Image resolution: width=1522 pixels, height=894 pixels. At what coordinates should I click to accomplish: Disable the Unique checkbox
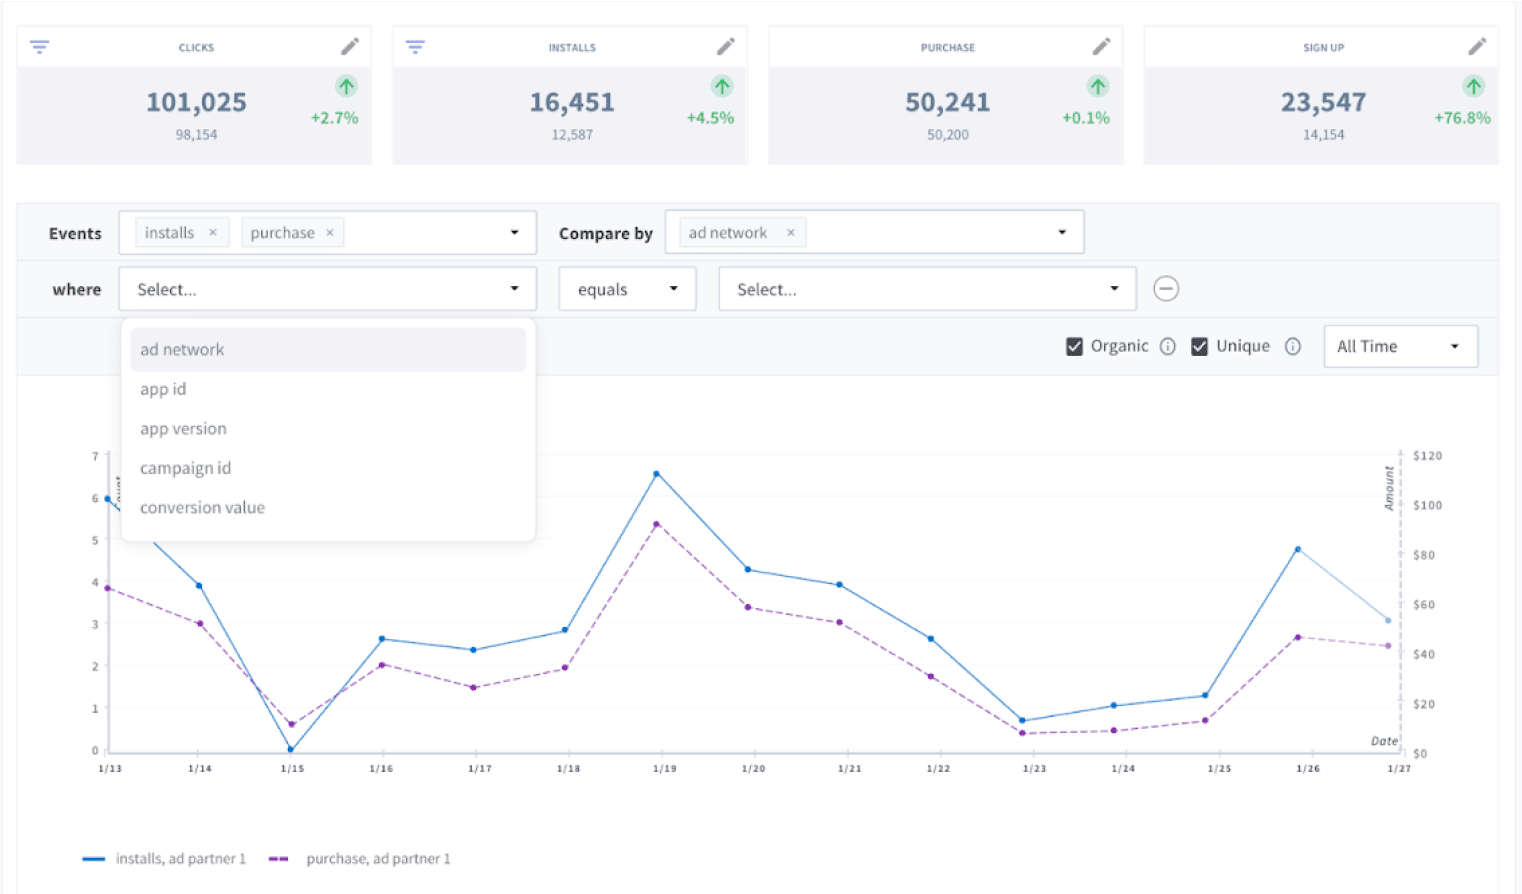coord(1199,345)
